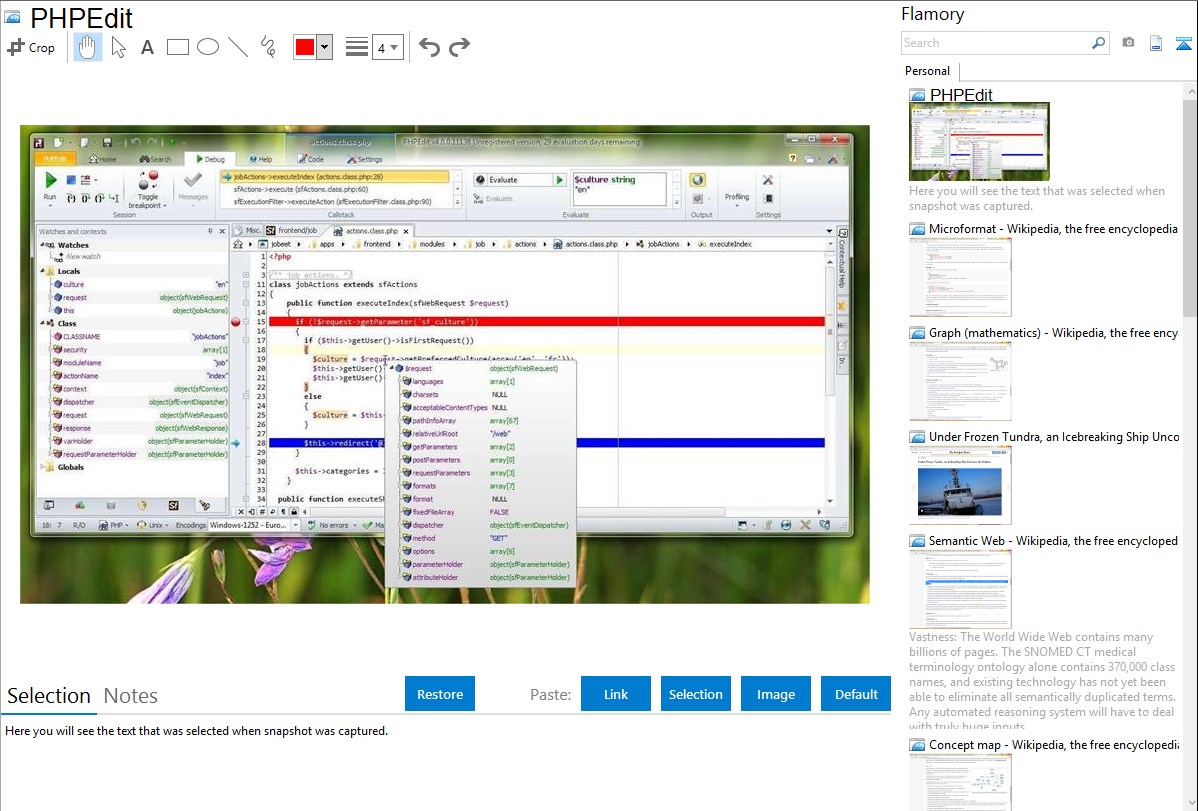
Task: Select the freehand scribble tool
Action: tap(268, 47)
